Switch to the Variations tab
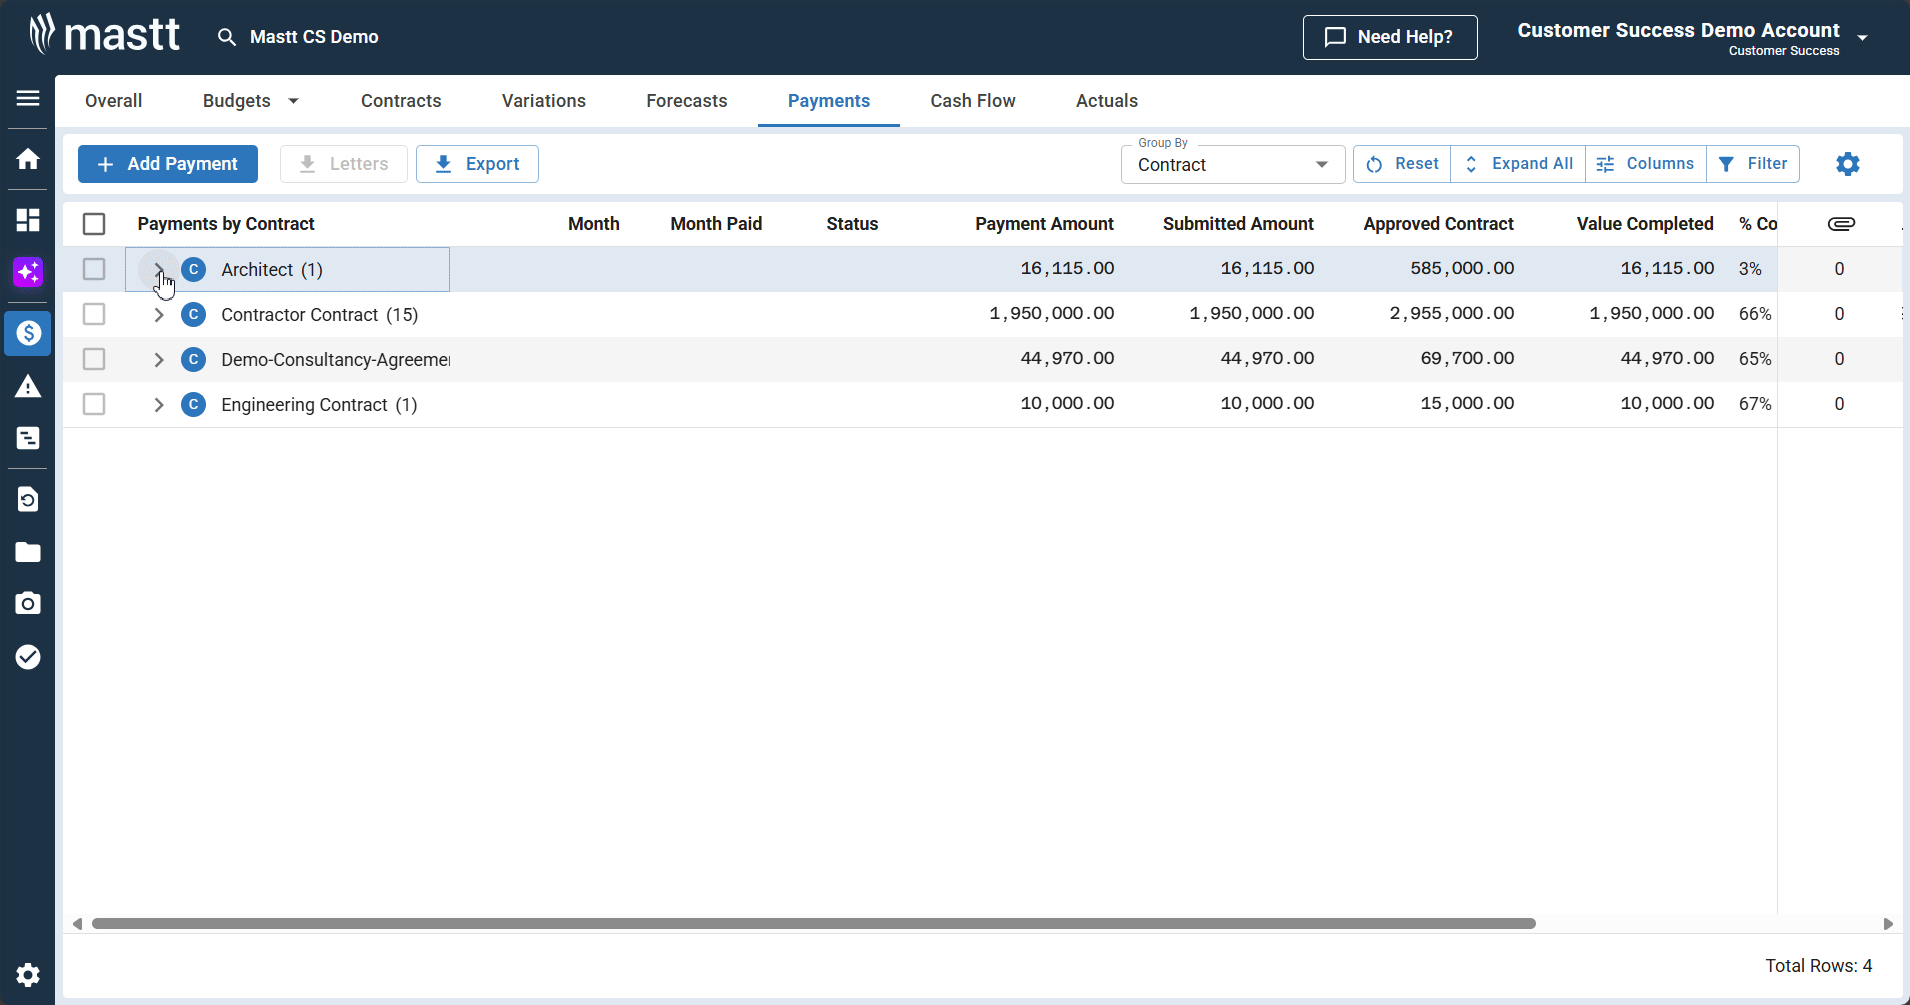 point(543,101)
